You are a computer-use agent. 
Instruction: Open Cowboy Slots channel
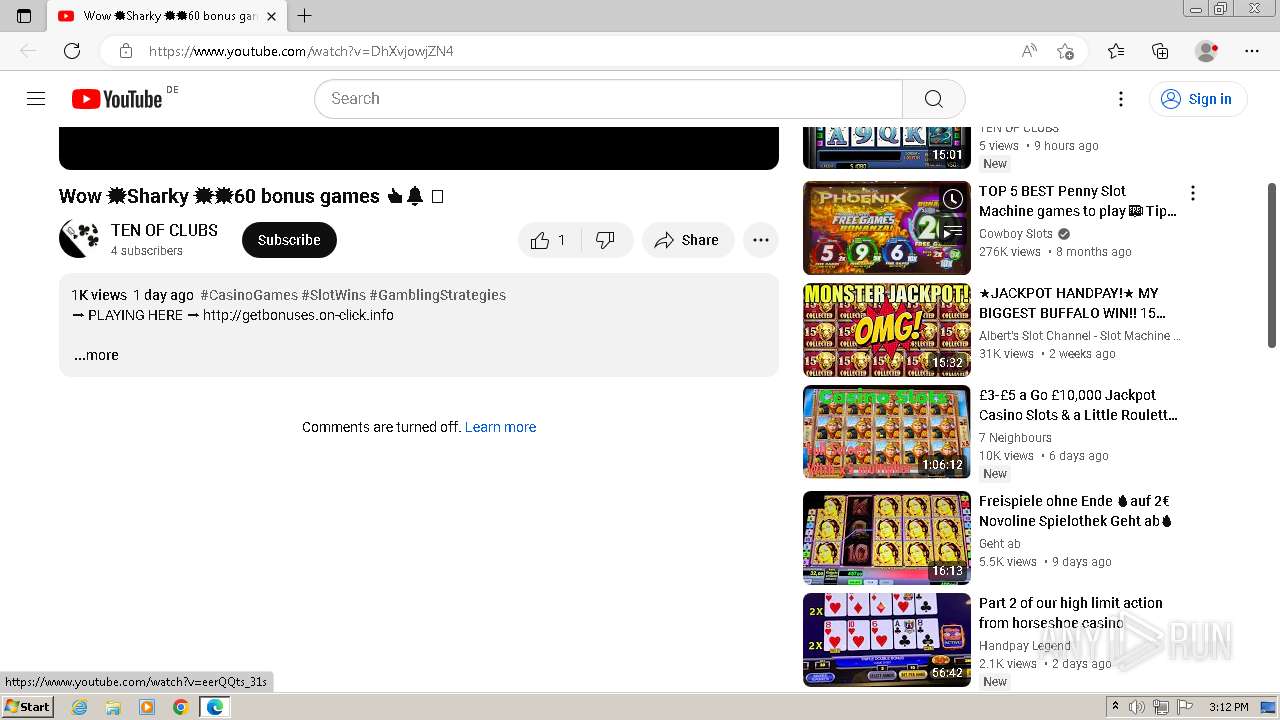[x=1016, y=234]
